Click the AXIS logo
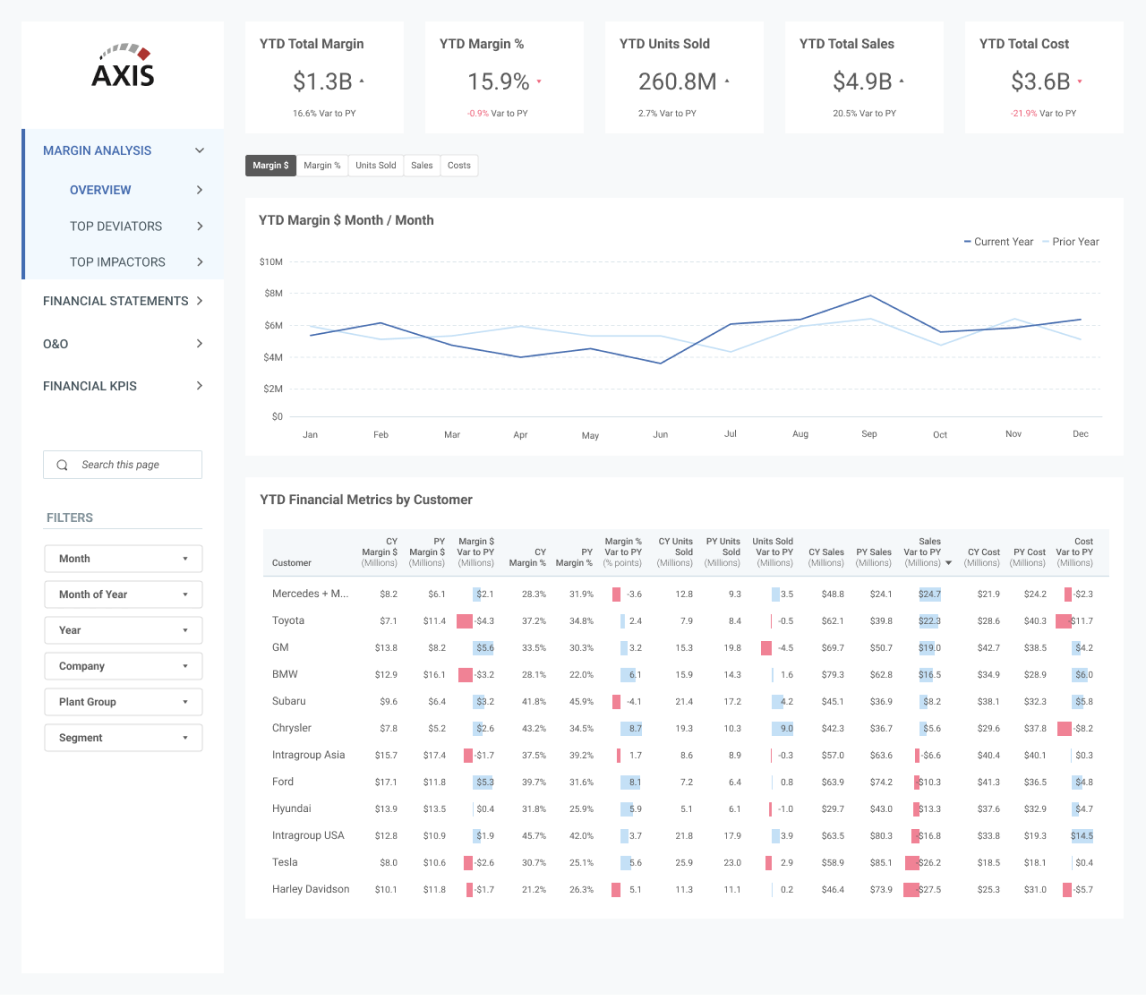 (123, 66)
